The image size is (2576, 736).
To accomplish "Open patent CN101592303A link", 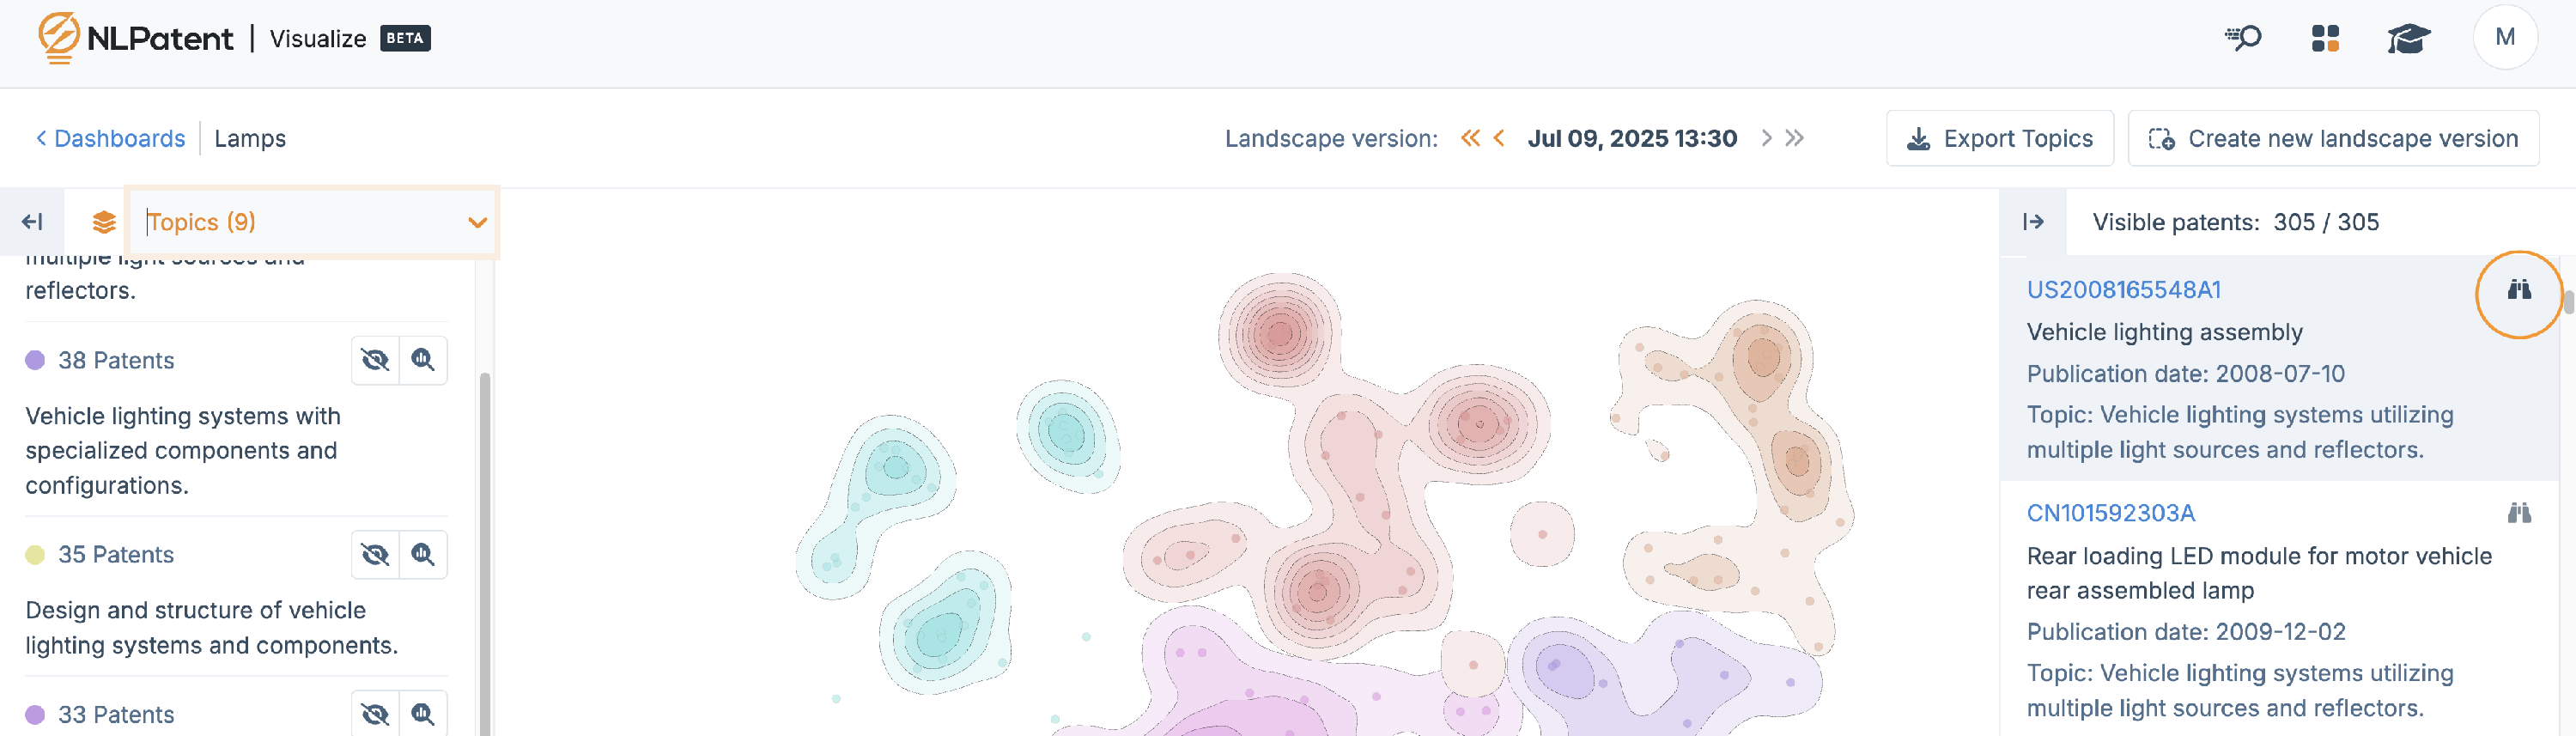I will (x=2110, y=513).
